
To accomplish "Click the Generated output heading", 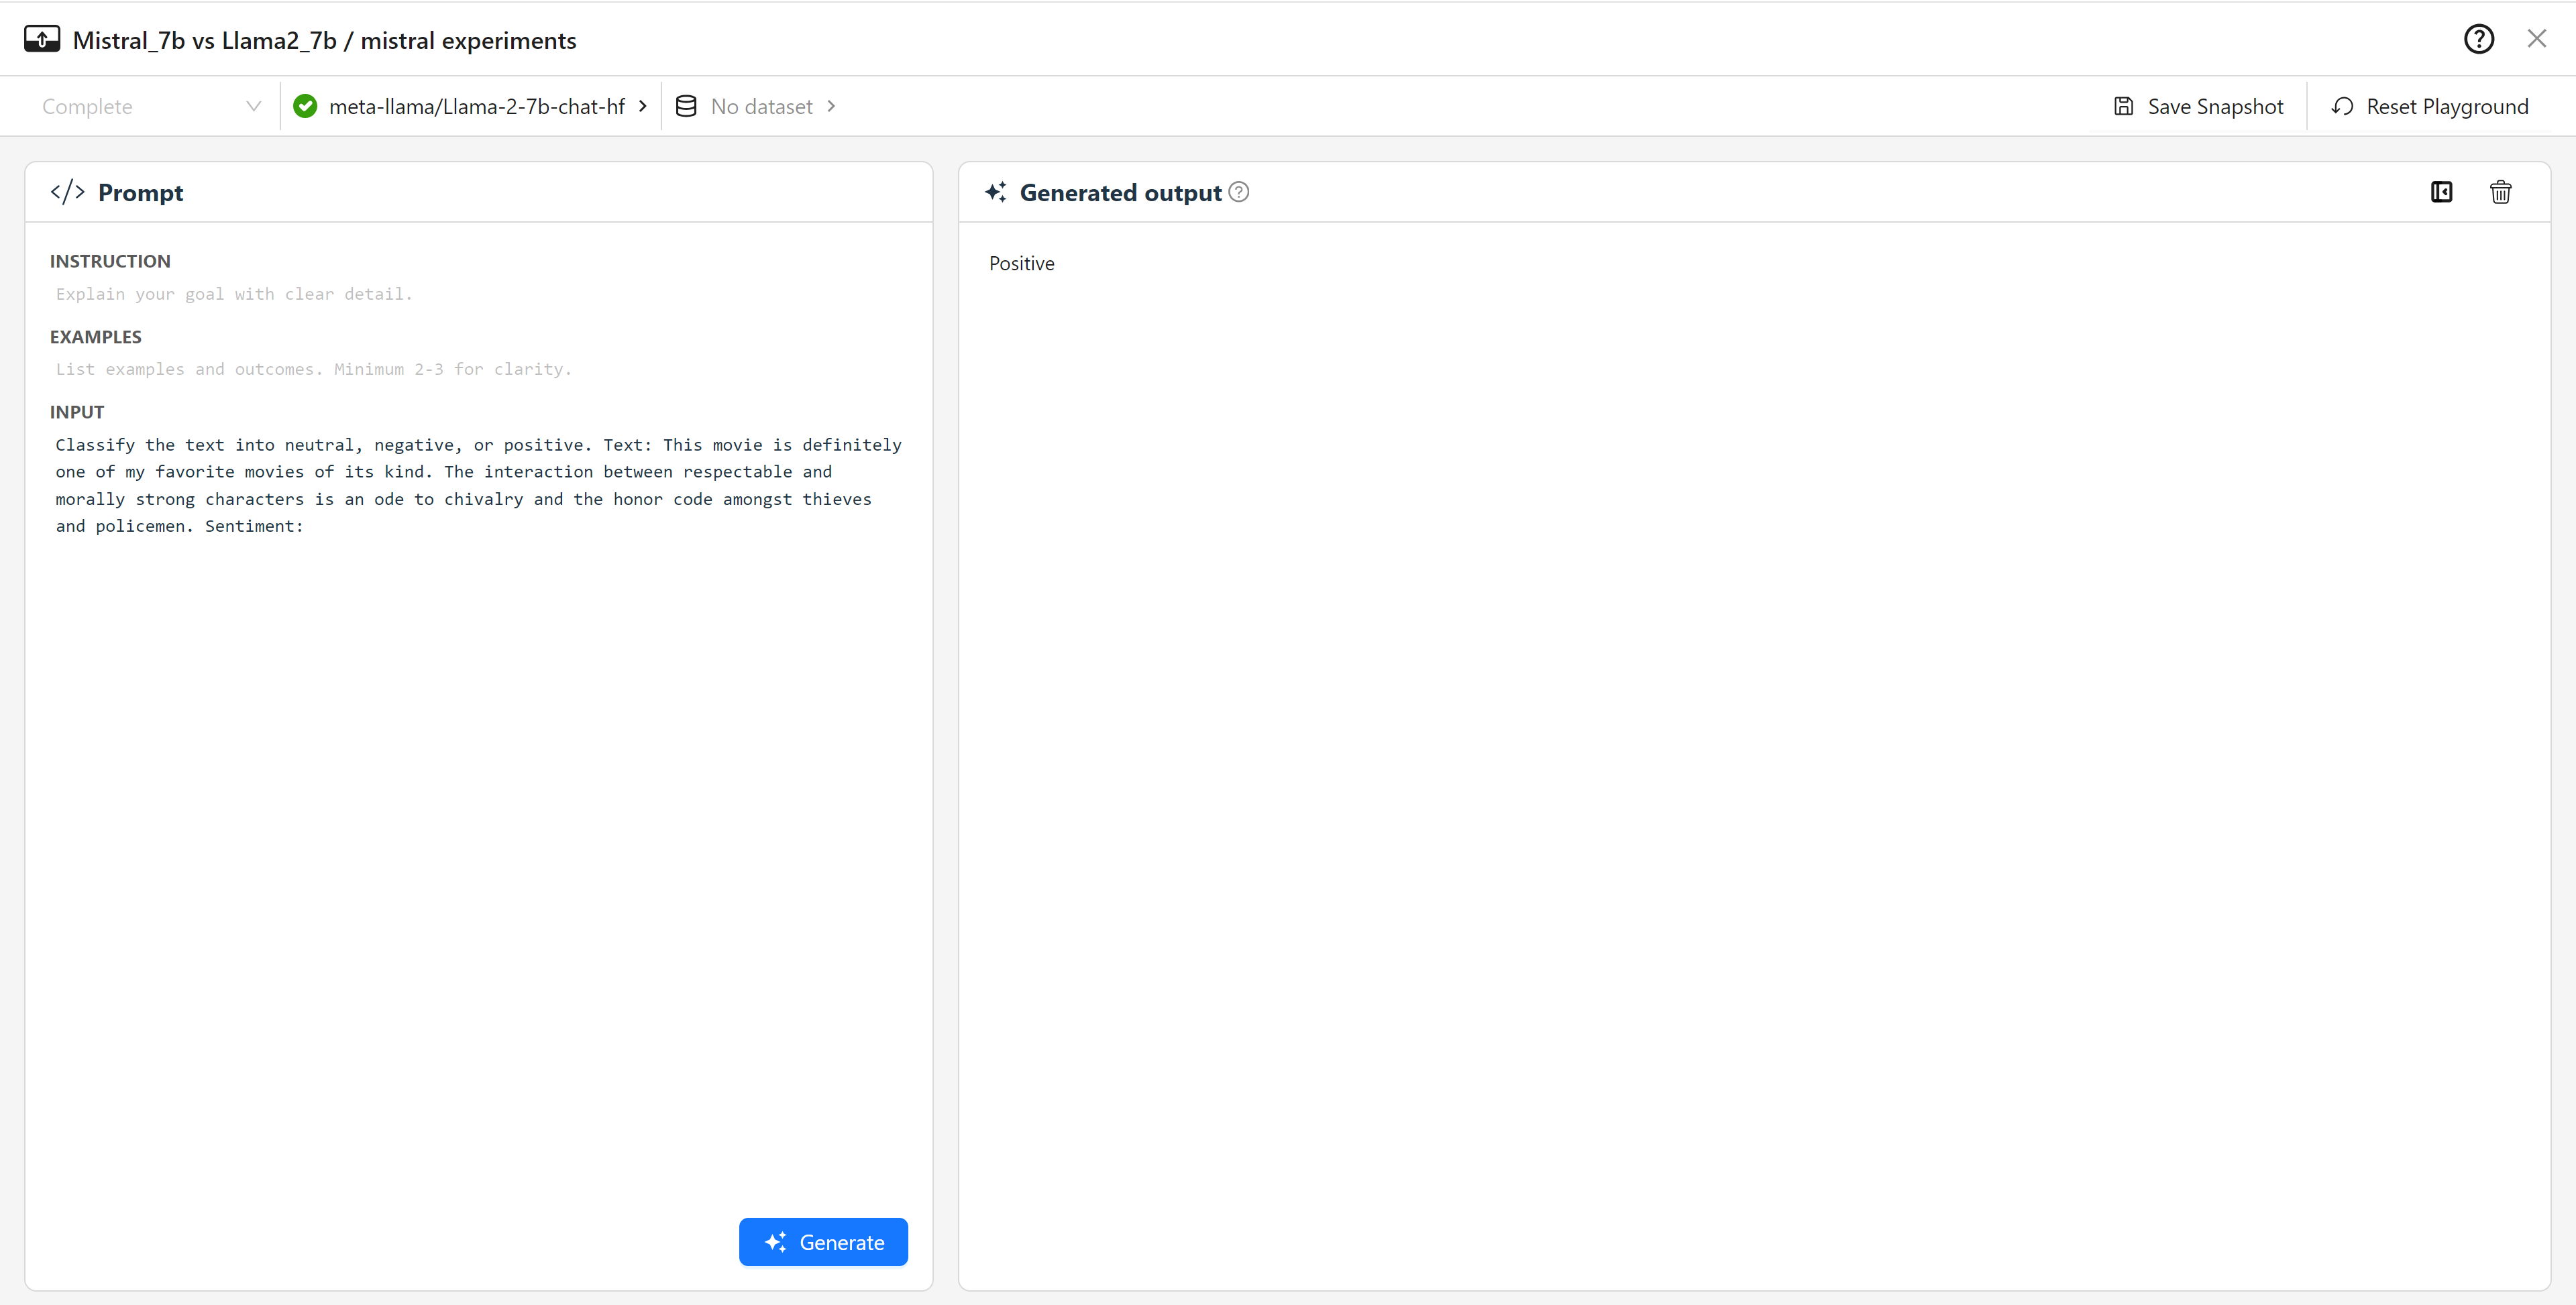I will tap(1120, 192).
